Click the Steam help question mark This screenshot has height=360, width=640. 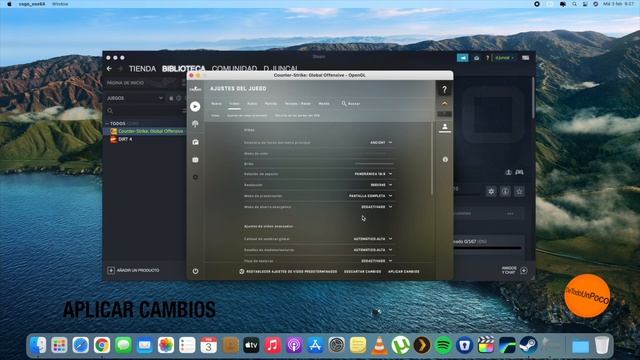[487, 58]
